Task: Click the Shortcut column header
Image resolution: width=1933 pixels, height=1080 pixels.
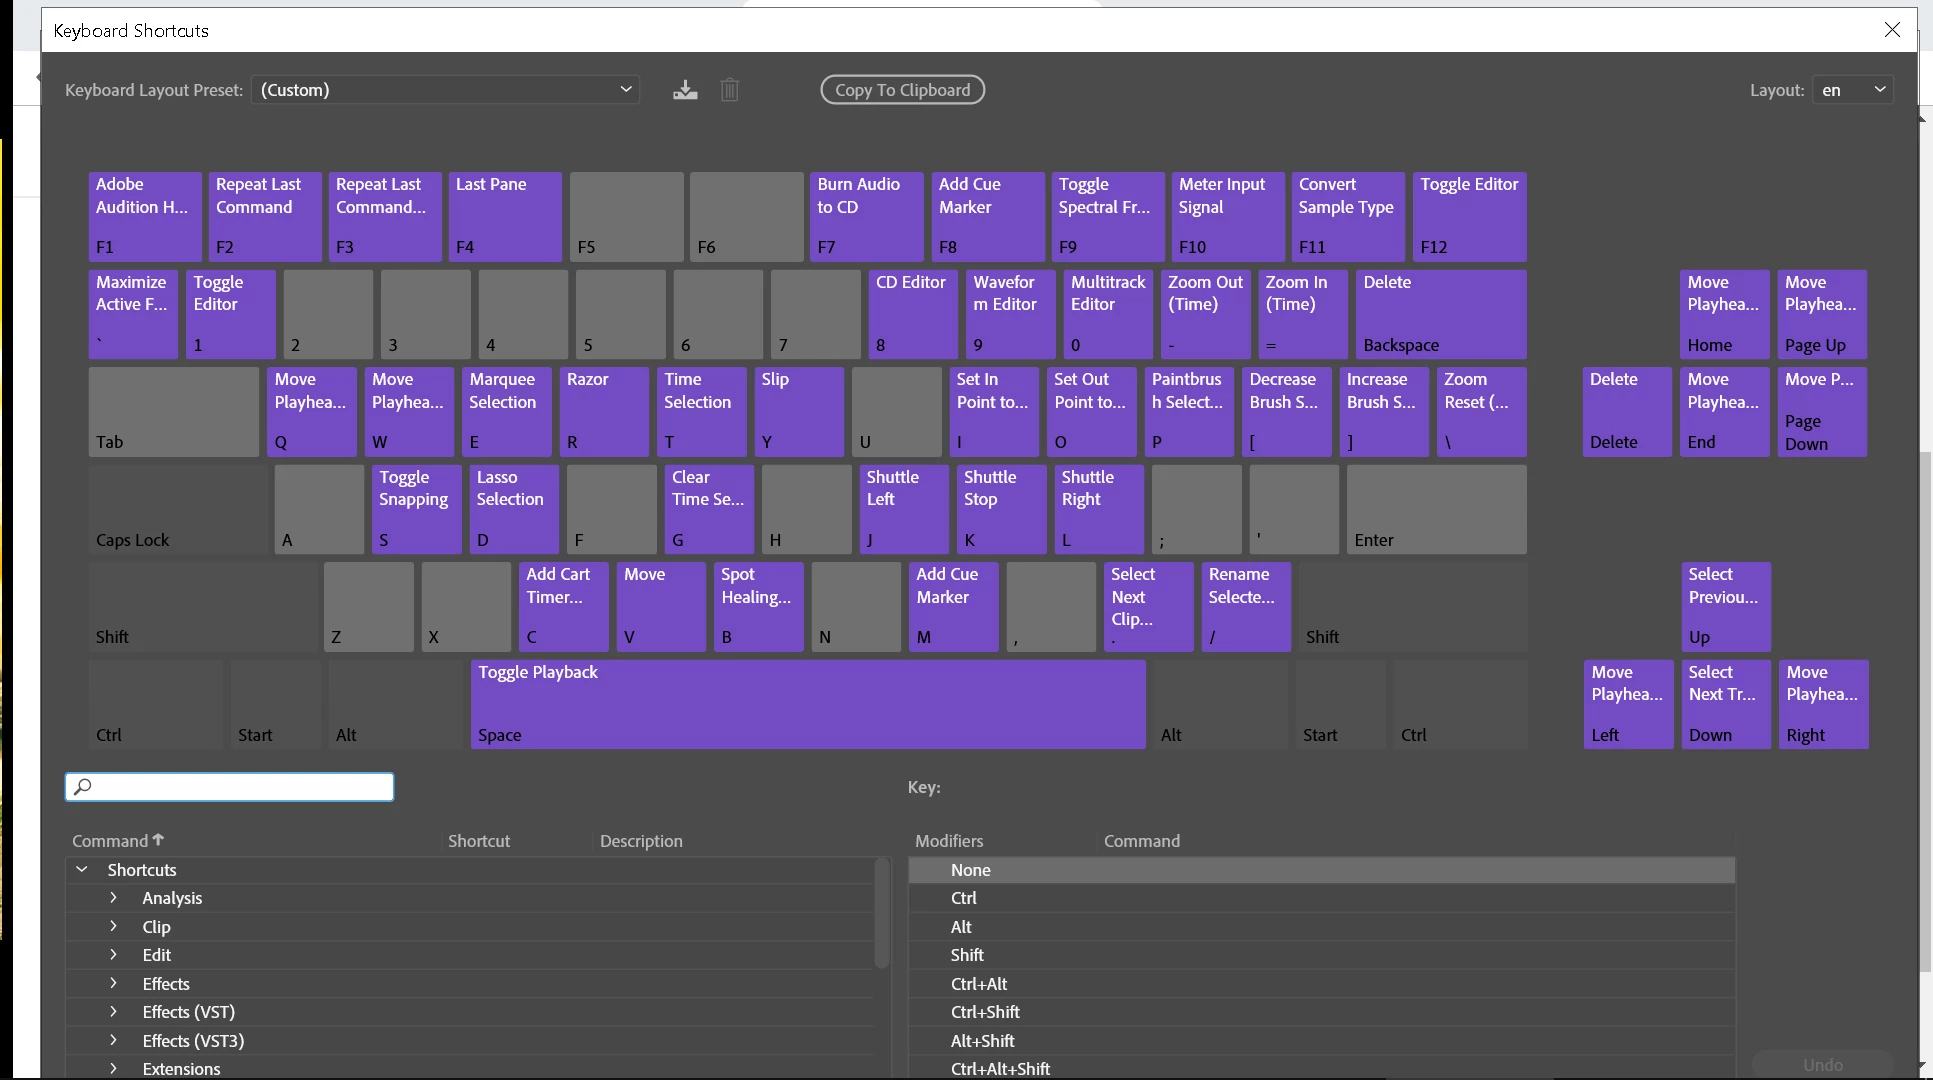Action: (x=479, y=841)
